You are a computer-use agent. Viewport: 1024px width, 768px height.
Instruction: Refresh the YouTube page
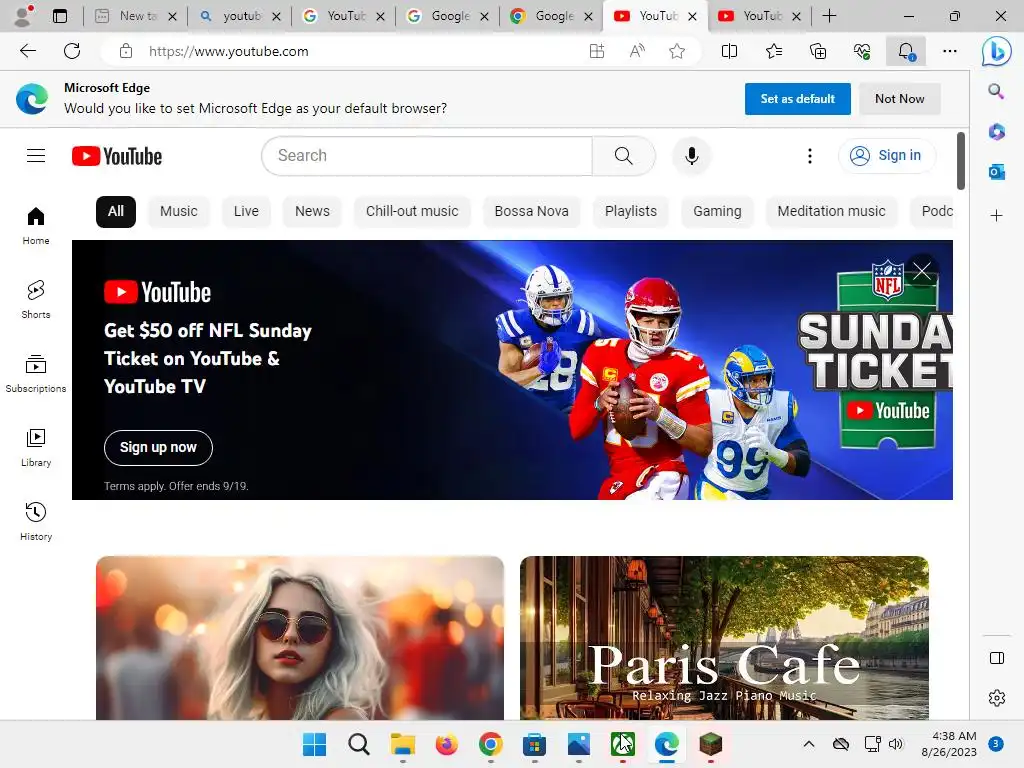[x=72, y=51]
